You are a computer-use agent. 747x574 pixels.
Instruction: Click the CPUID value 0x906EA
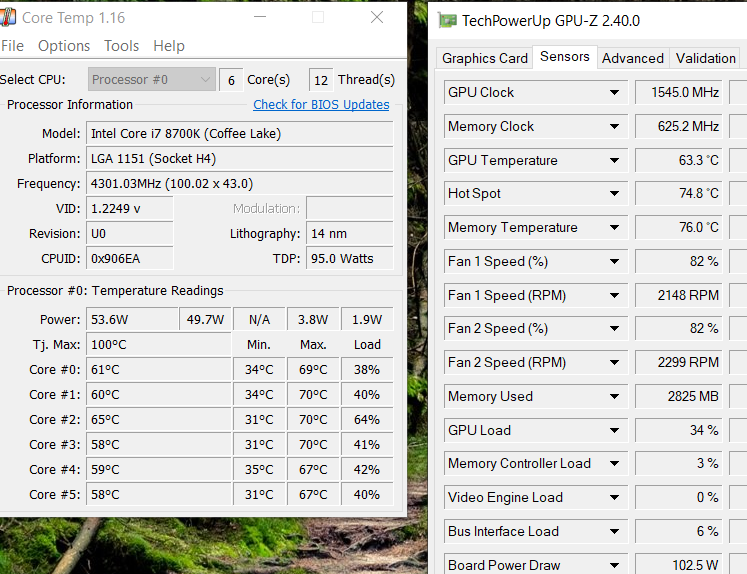click(130, 259)
